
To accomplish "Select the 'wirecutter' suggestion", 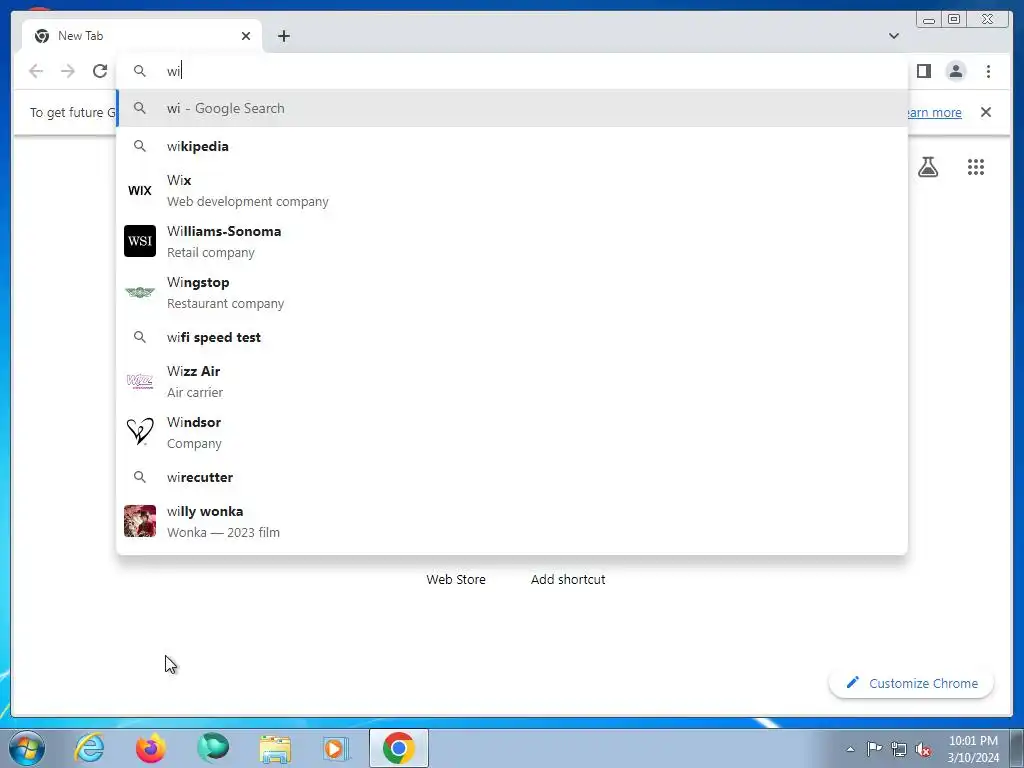I will point(512,477).
